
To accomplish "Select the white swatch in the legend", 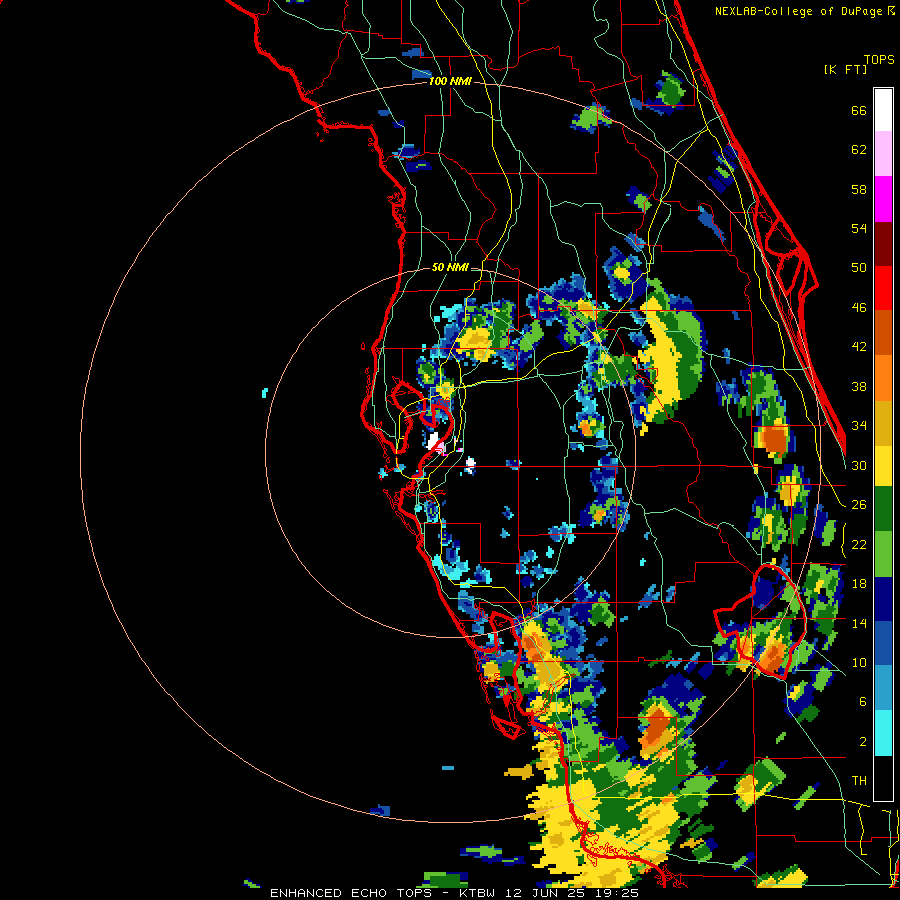I will pyautogui.click(x=883, y=110).
